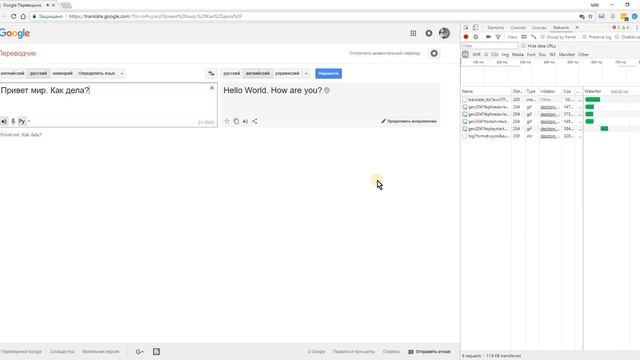Open the Ру input tools keyboard
640x360 pixels.
click(22, 121)
